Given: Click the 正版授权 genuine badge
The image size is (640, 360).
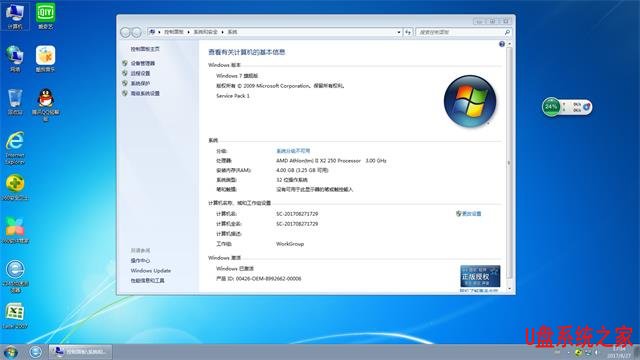Looking at the screenshot, I should click(x=480, y=276).
